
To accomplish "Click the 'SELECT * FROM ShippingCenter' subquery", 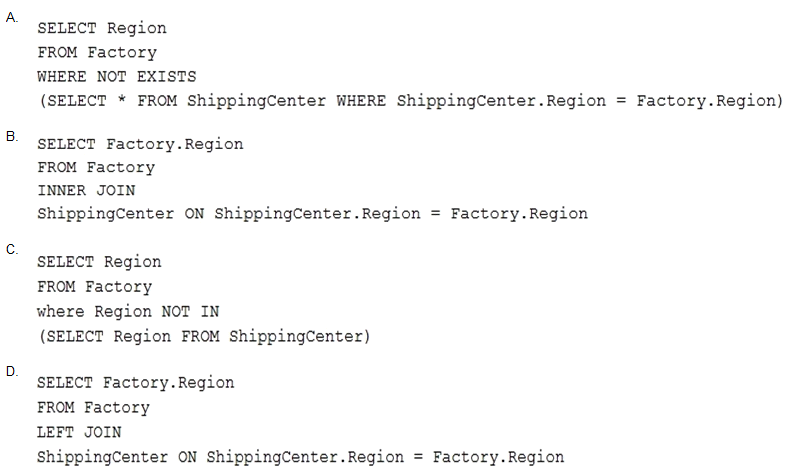I will (411, 100).
